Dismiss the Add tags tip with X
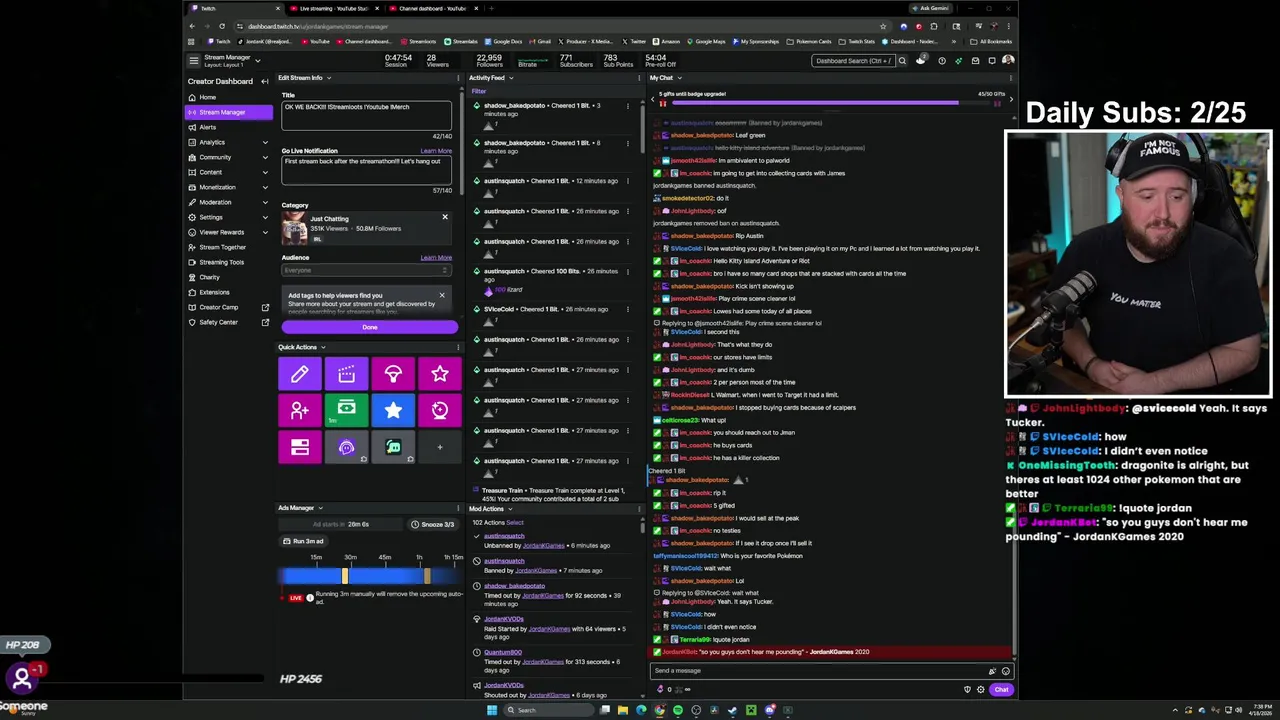 pos(441,295)
